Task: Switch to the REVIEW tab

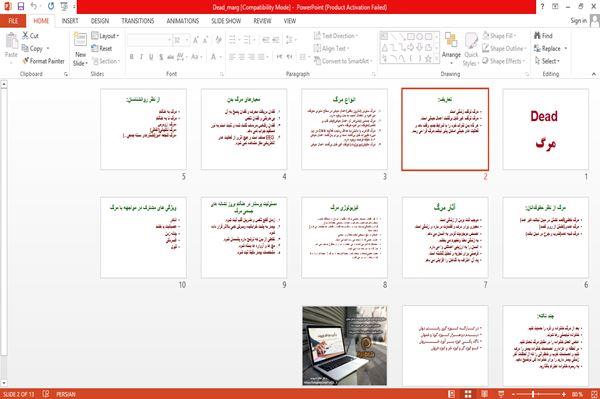Action: click(x=262, y=21)
